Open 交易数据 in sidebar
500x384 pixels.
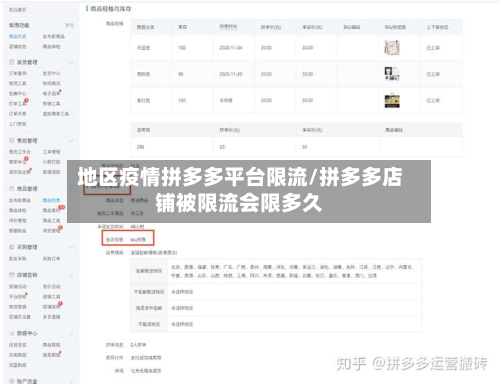(x=17, y=355)
